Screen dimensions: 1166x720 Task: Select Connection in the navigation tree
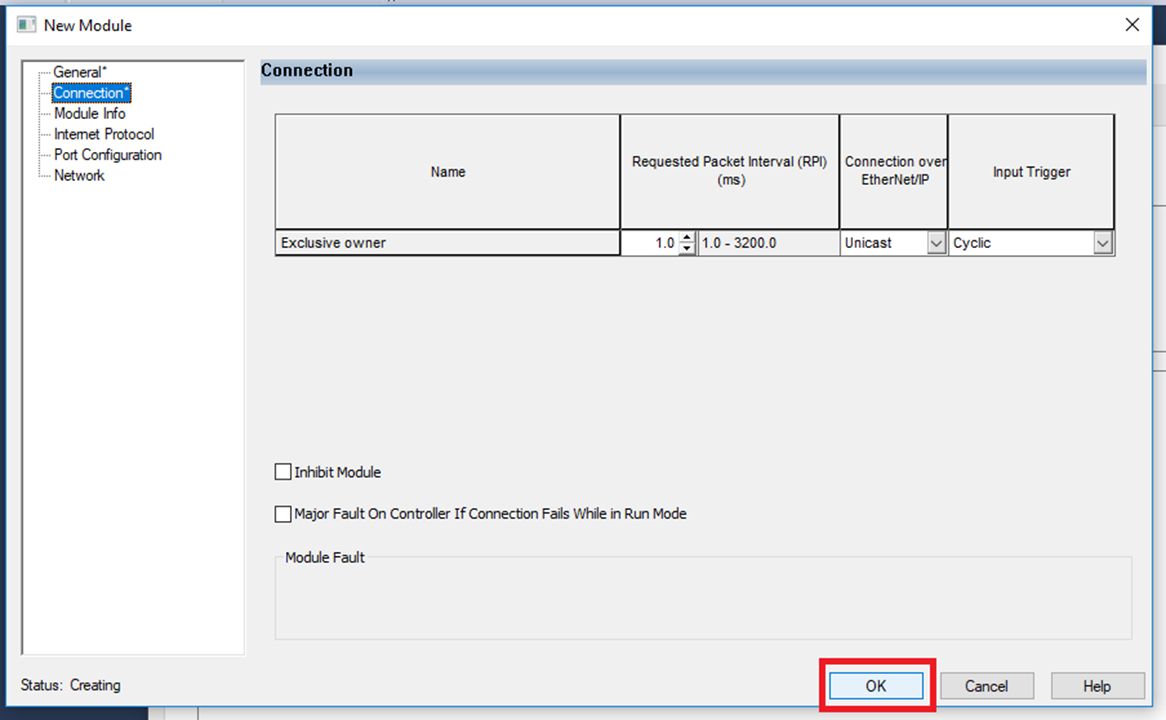(x=91, y=93)
